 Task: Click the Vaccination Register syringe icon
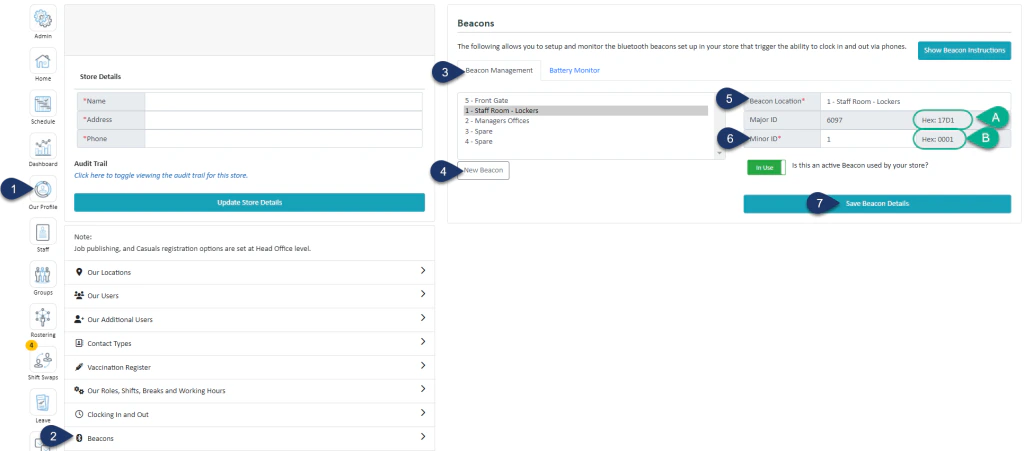[x=79, y=367]
